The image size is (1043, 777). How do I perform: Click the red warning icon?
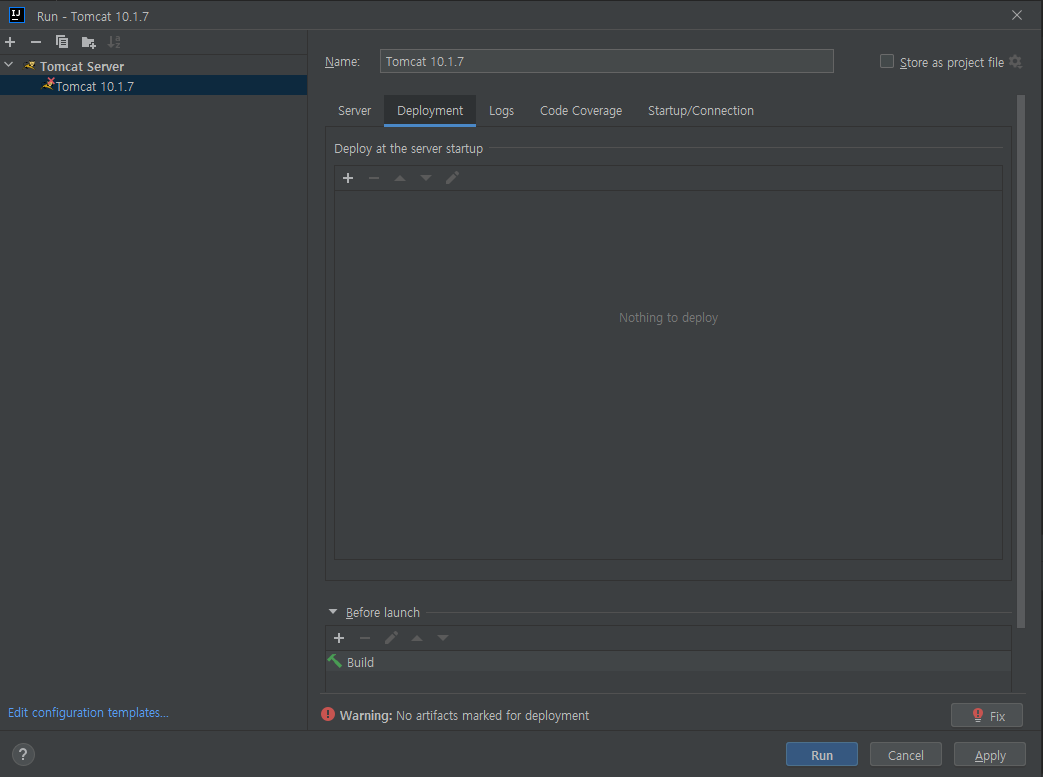(328, 714)
